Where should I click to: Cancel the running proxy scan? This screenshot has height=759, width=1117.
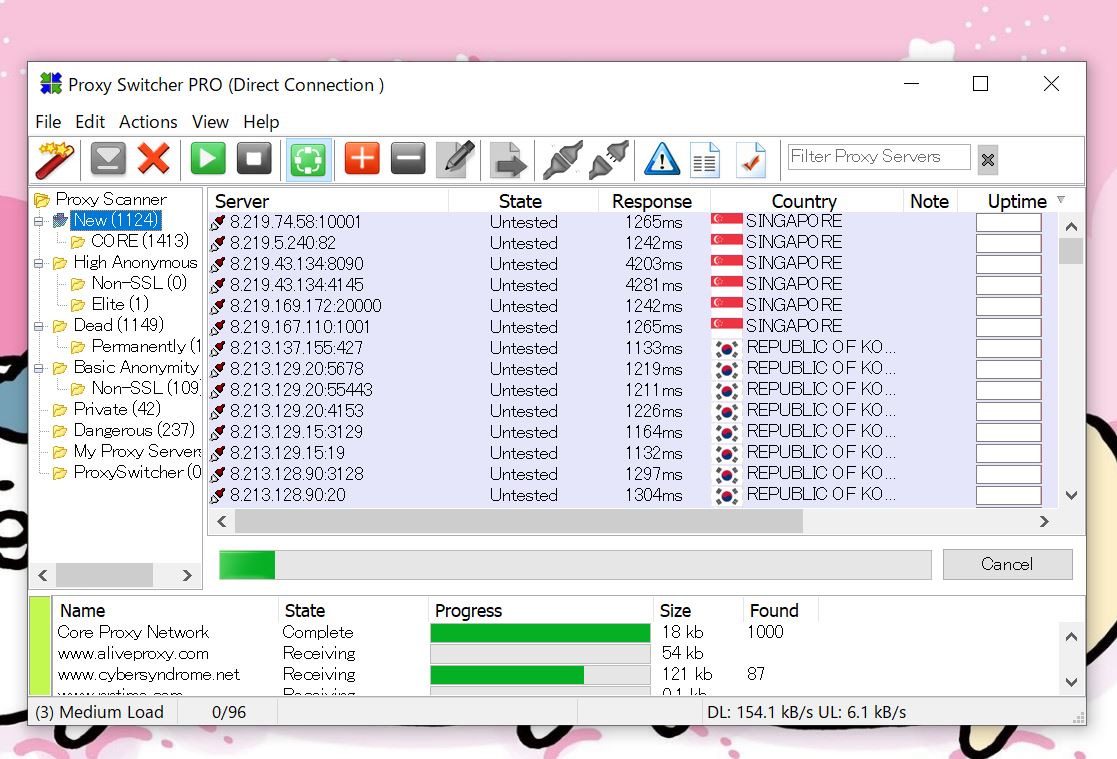coord(1007,564)
